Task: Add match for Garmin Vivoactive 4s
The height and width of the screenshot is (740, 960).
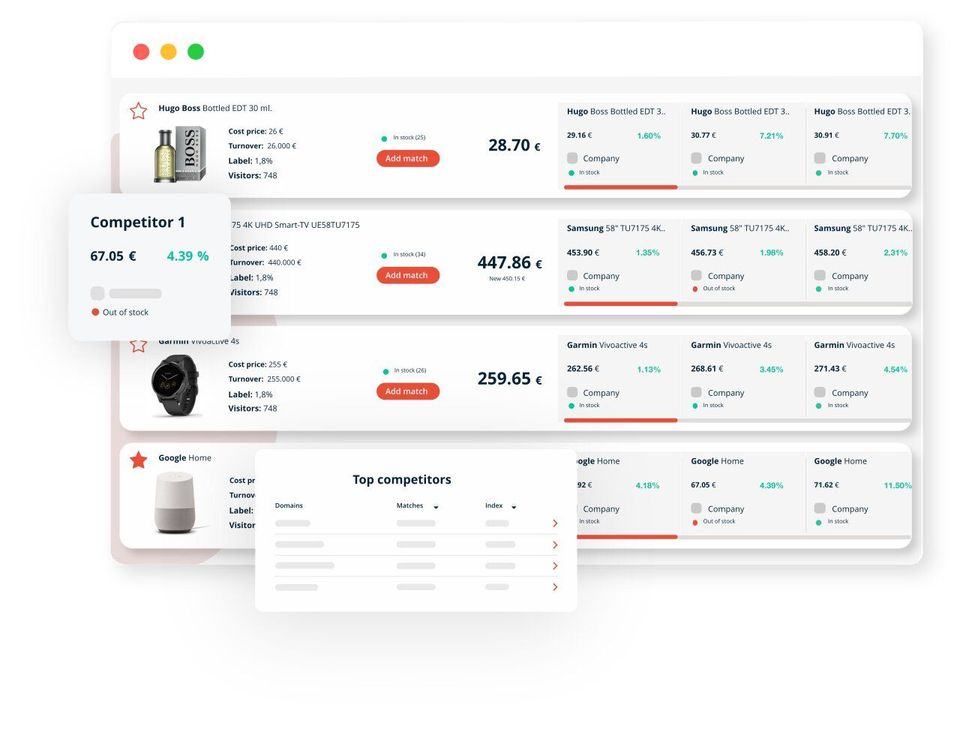Action: coord(408,391)
